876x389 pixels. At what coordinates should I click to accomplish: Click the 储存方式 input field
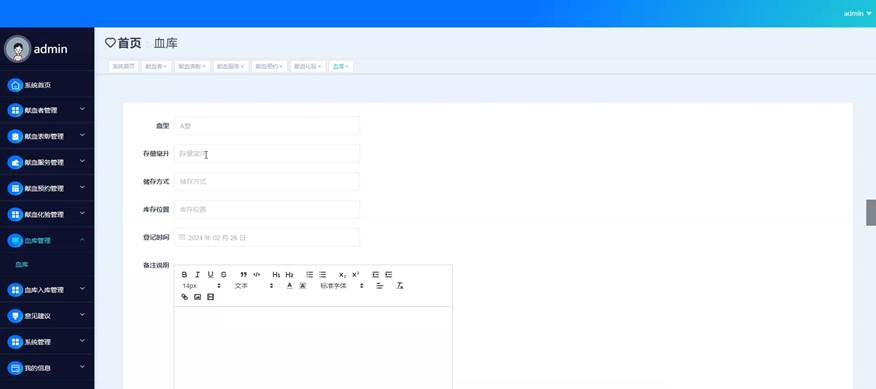[266, 181]
